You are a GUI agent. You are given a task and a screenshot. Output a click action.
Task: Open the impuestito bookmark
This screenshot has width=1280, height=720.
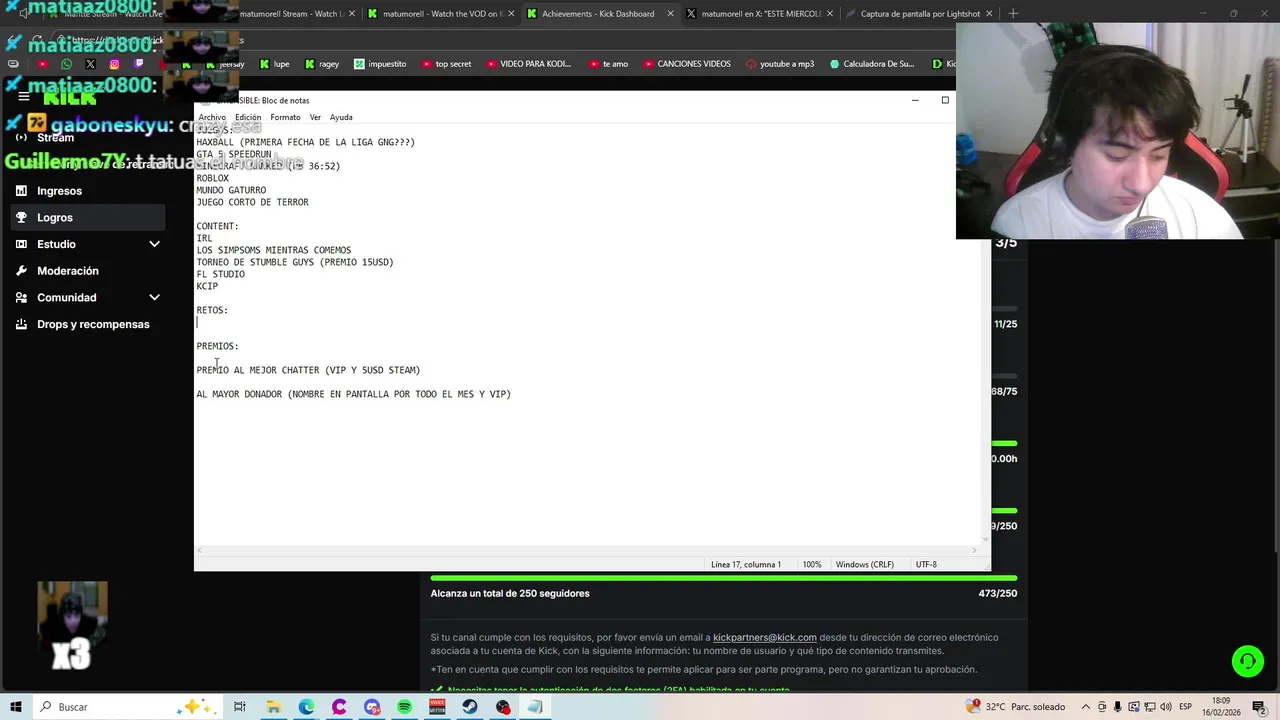click(x=379, y=64)
